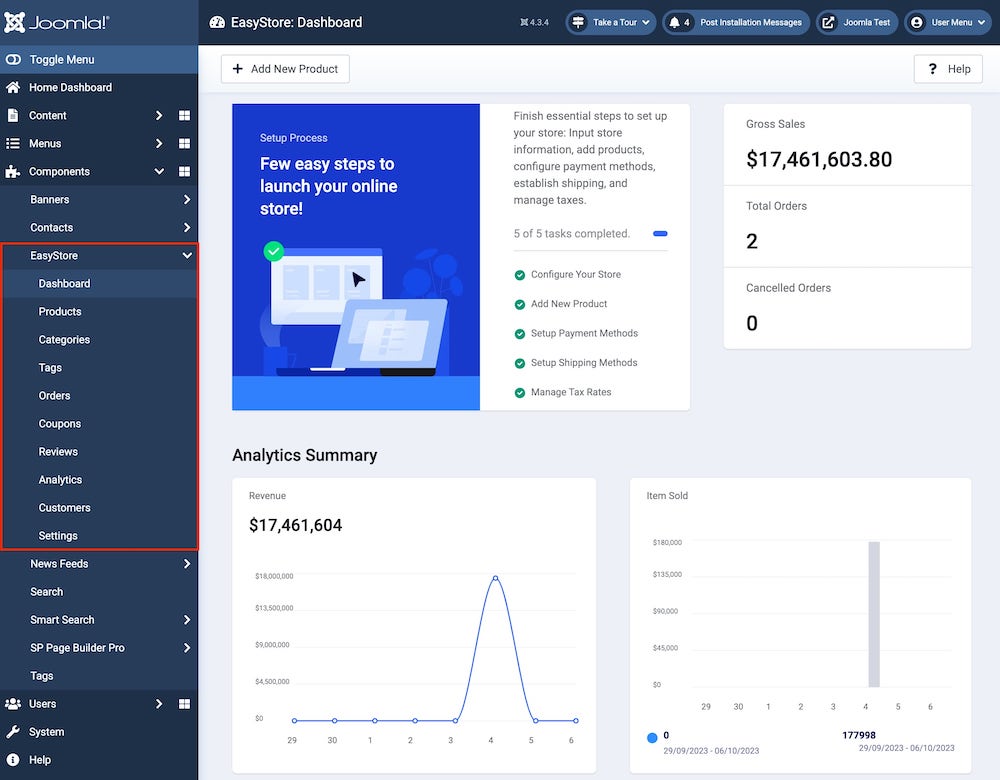
Task: Collapse the EasyStore submenu
Action: point(187,256)
